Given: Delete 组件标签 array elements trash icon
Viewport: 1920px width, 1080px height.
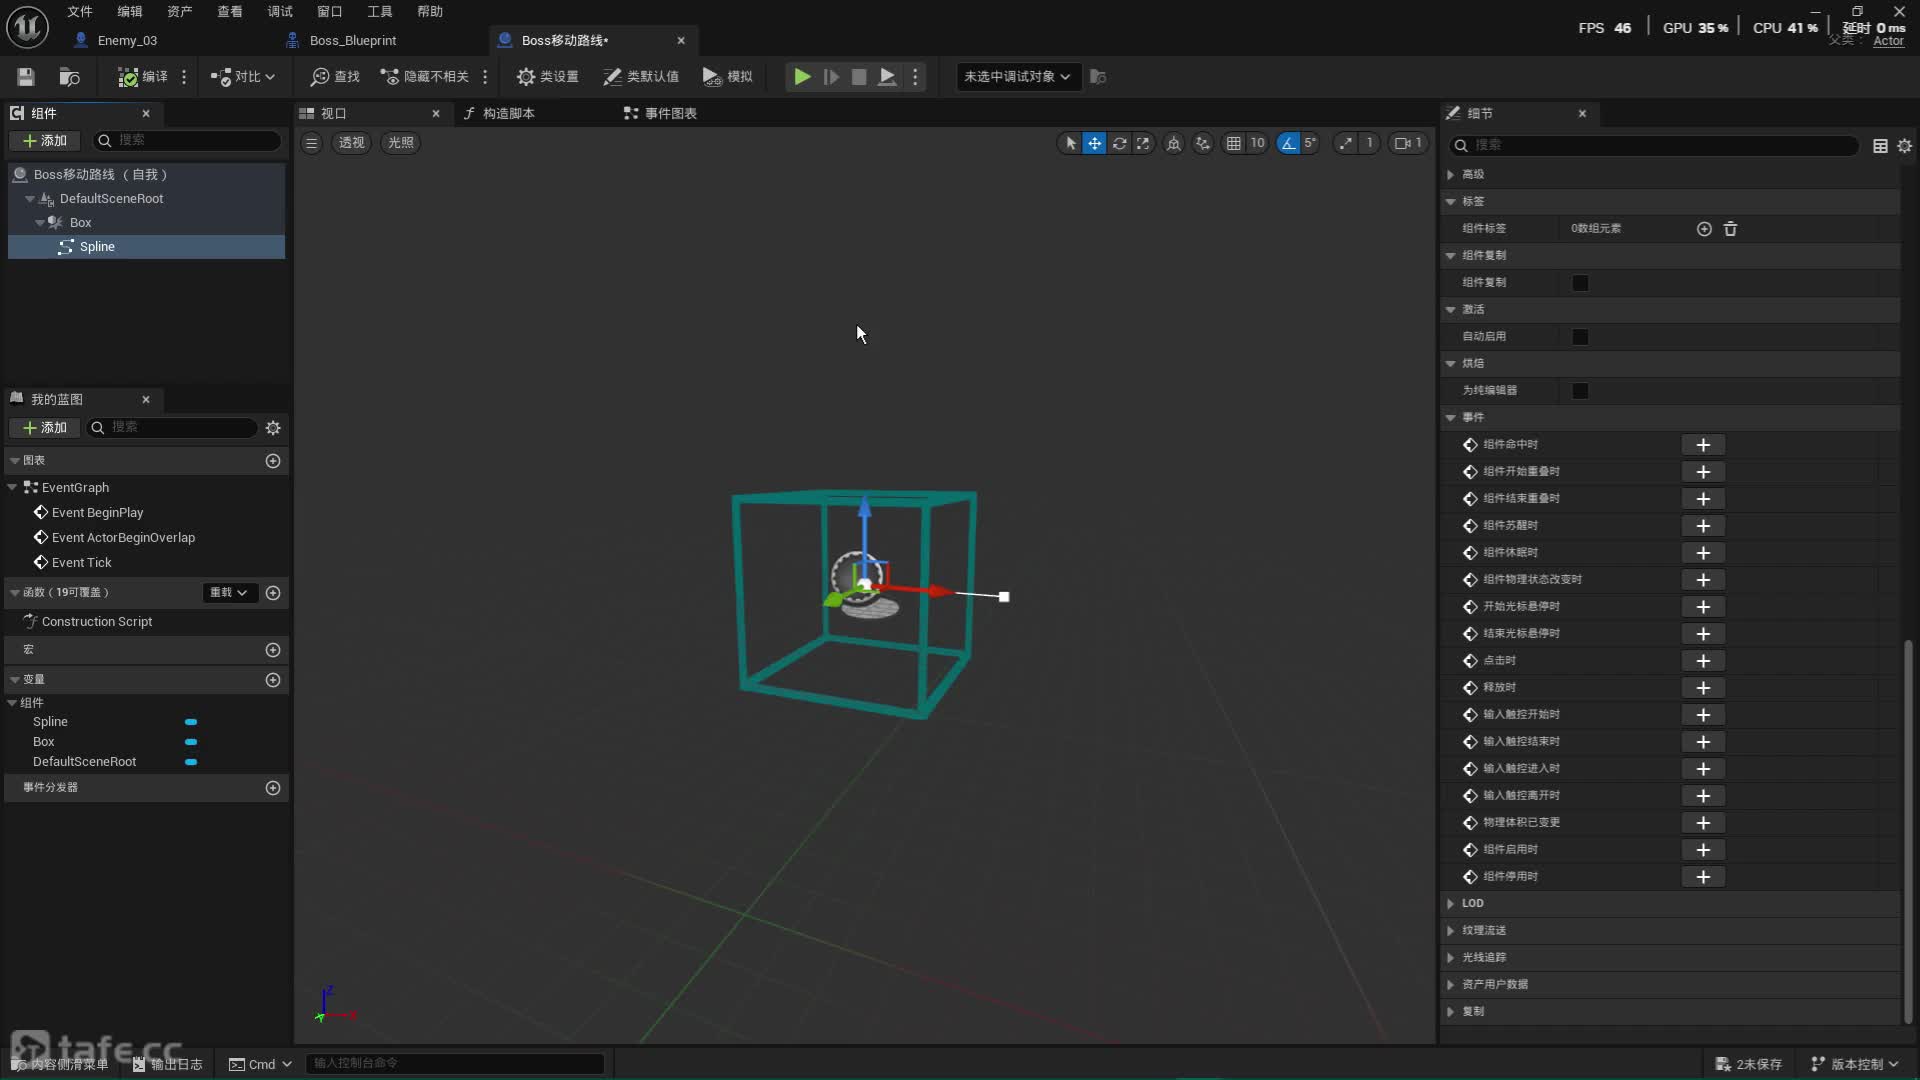Looking at the screenshot, I should tap(1730, 229).
